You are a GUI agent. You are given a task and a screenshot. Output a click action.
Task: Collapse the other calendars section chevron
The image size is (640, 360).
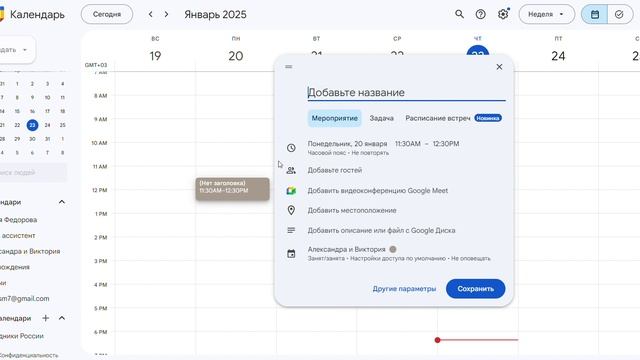[x=62, y=318]
